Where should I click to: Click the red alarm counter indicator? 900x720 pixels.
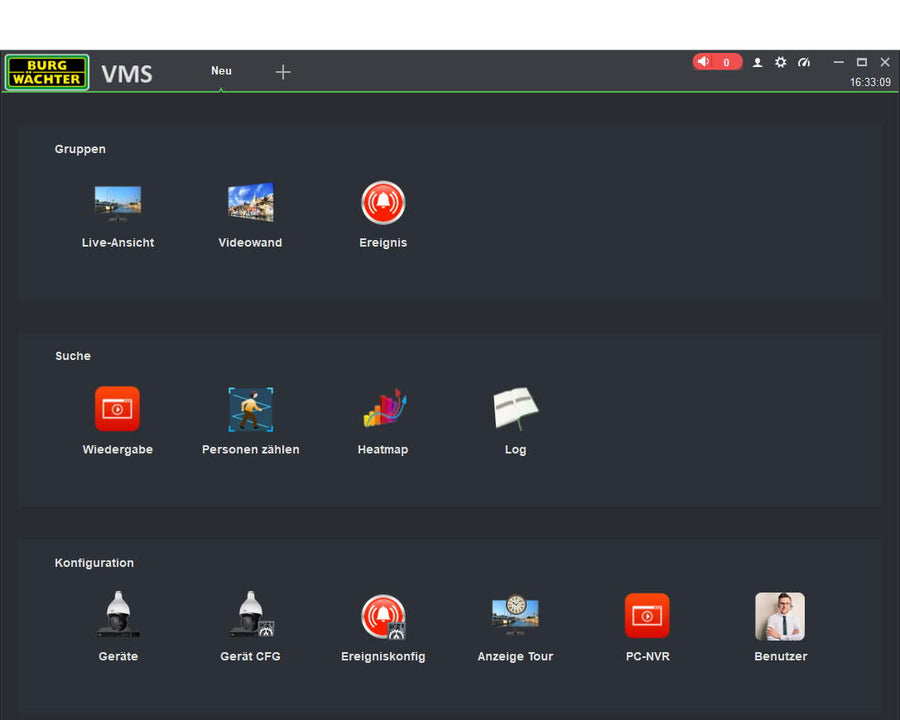click(x=717, y=62)
